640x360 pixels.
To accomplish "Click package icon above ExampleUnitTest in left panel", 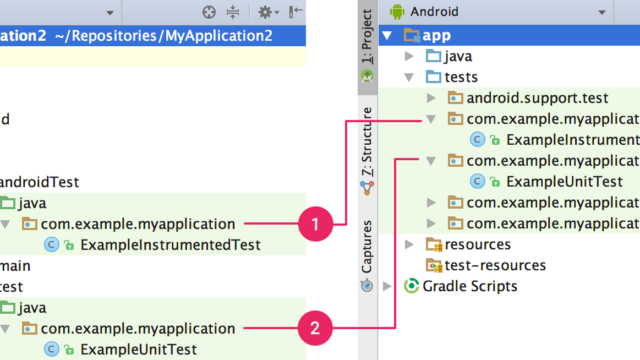I will tap(29, 328).
